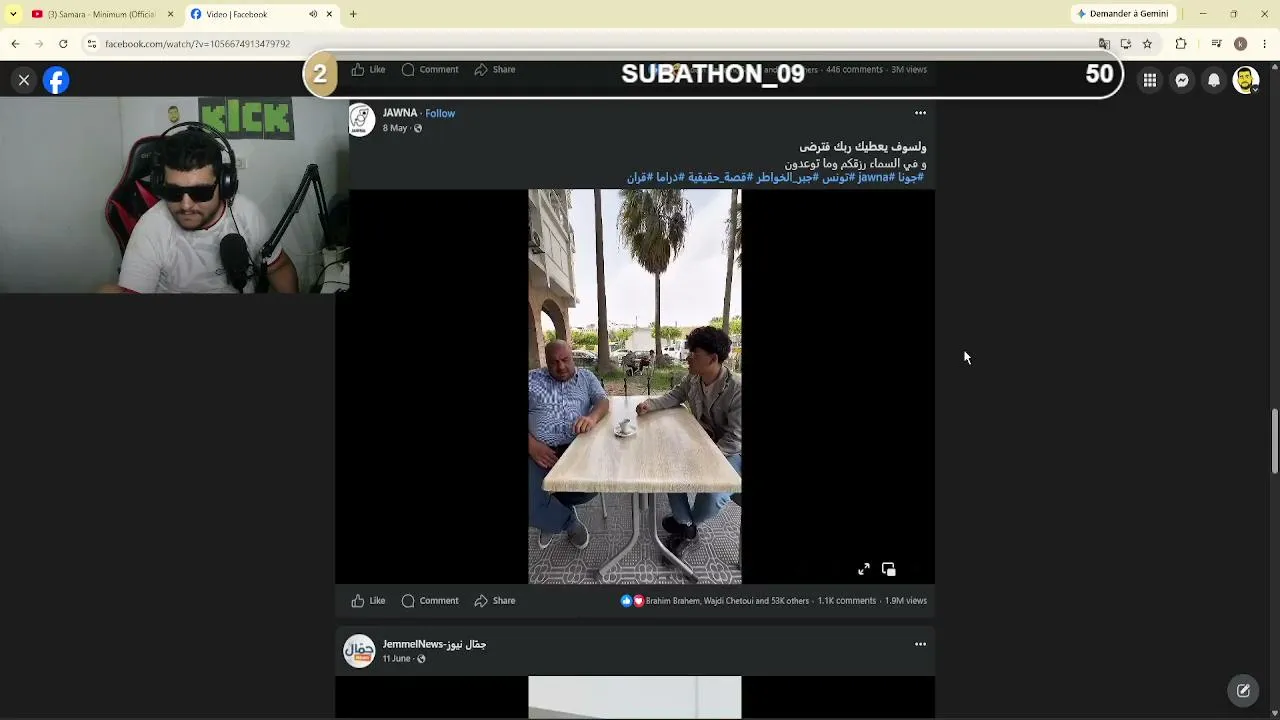This screenshot has width=1280, height=720.
Task: Open more options on the JemmelNews post
Action: tap(920, 644)
